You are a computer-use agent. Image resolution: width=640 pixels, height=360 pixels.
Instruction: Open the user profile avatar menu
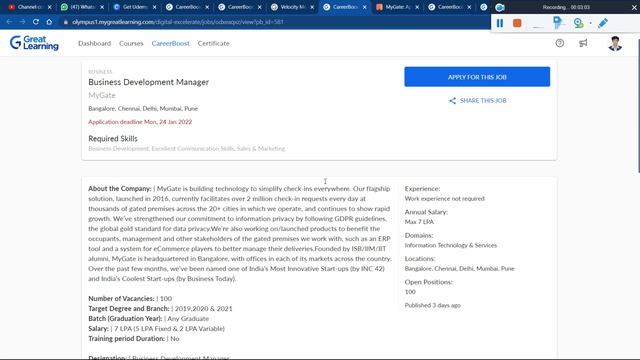pyautogui.click(x=615, y=44)
